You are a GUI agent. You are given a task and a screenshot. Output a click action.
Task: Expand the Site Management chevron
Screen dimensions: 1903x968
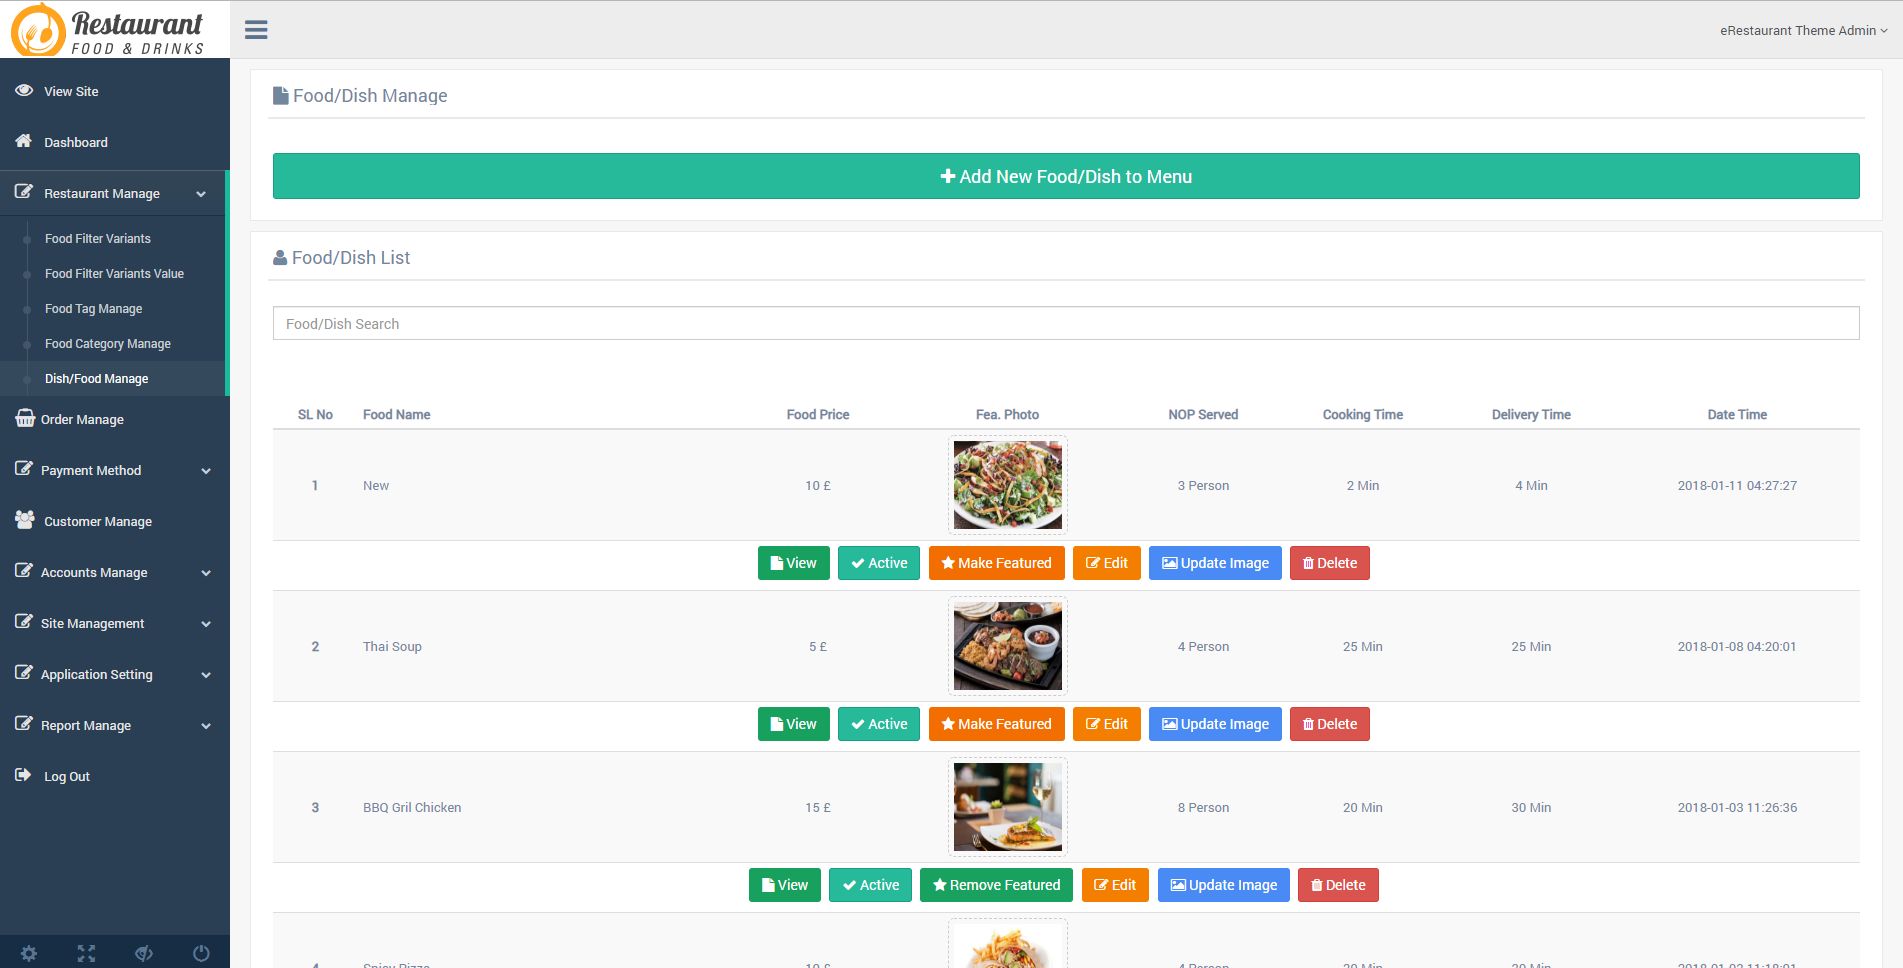(206, 624)
